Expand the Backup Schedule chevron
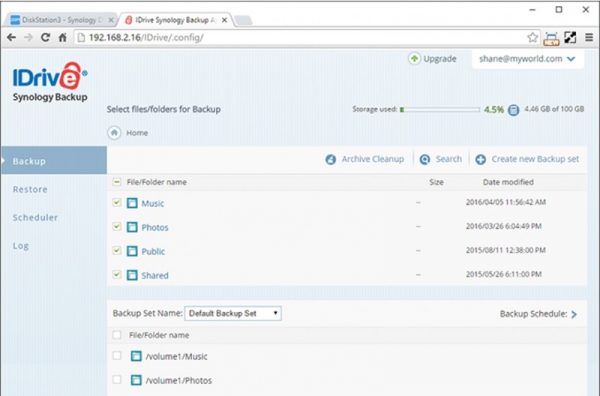 (x=574, y=314)
